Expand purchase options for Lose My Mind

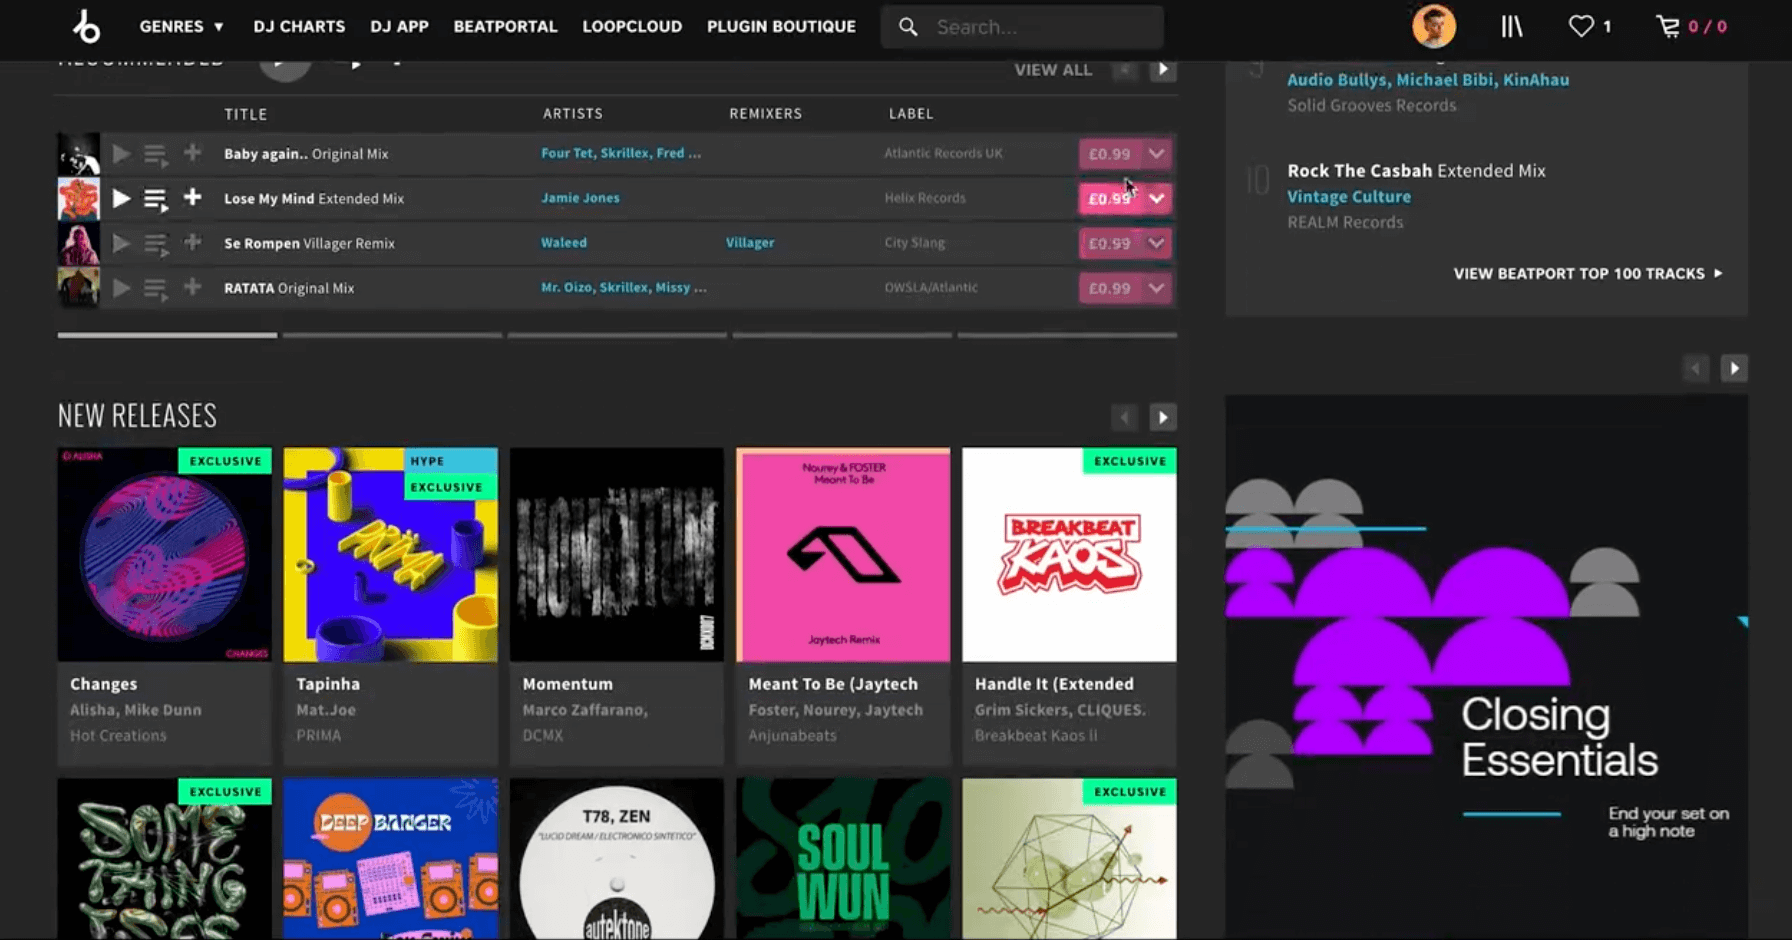pyautogui.click(x=1157, y=198)
